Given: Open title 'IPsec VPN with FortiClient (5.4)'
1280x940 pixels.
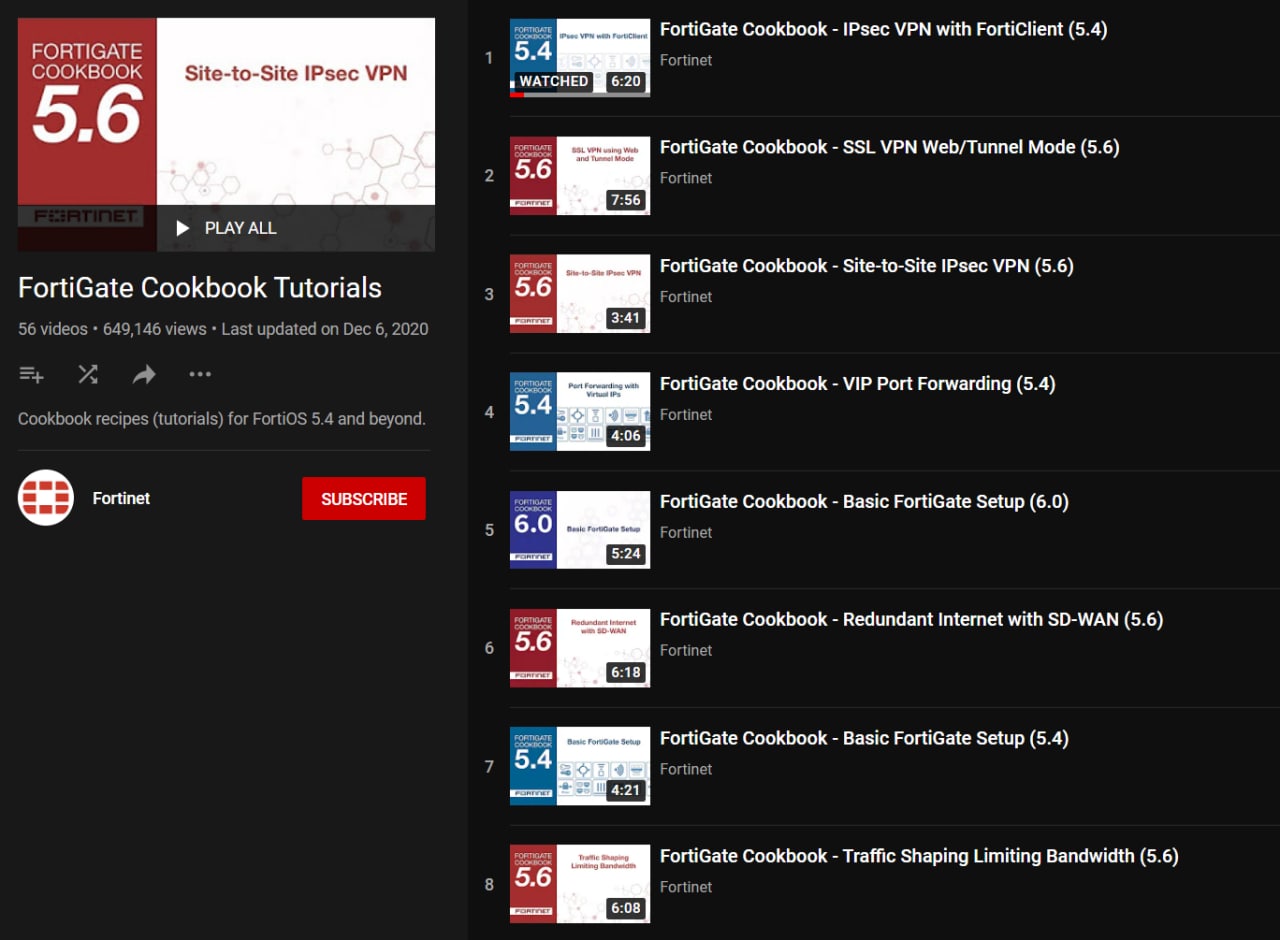Looking at the screenshot, I should tap(884, 29).
